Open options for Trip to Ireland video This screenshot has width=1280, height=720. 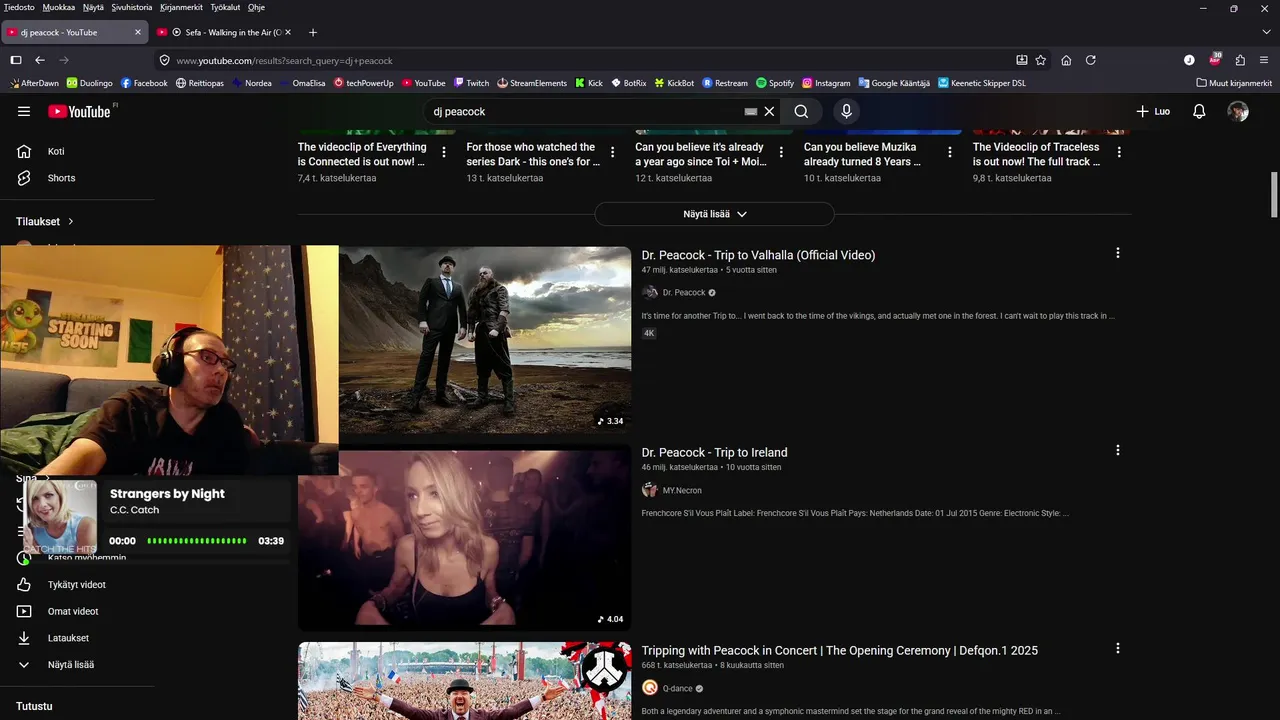click(1118, 451)
